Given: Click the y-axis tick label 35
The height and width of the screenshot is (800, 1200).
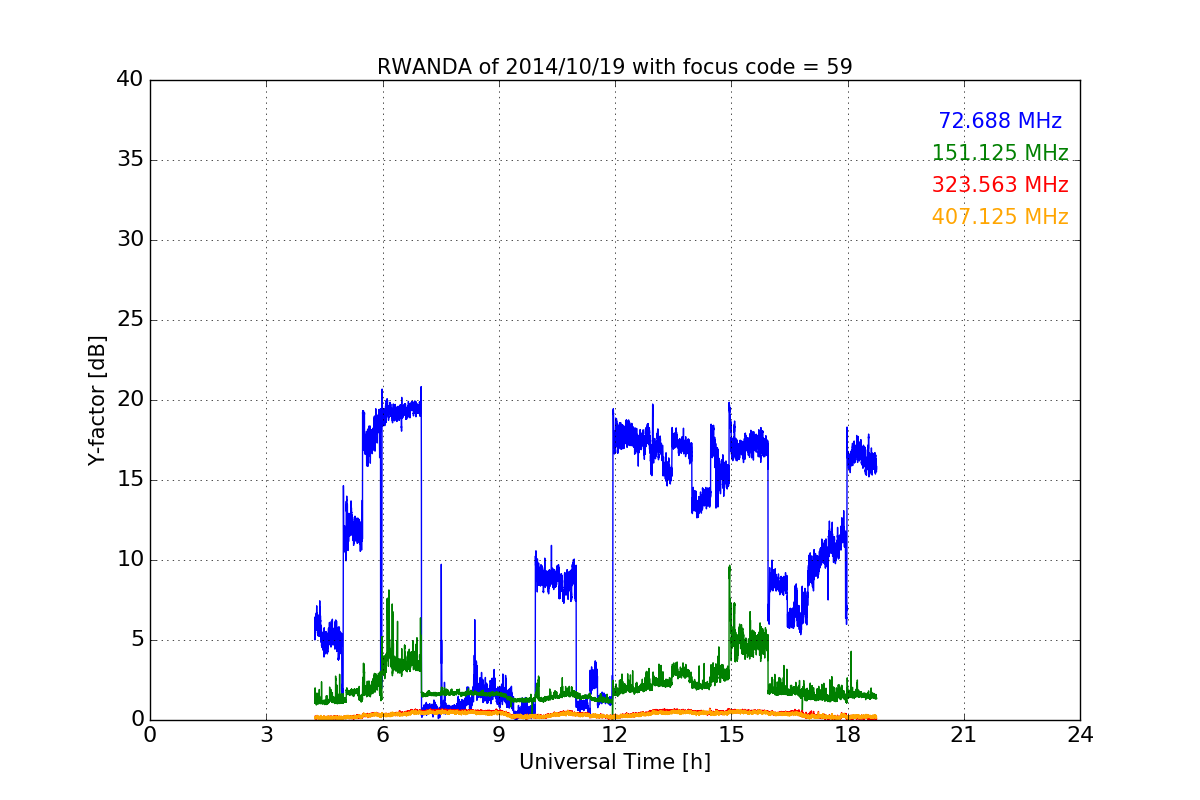Looking at the screenshot, I should click(x=130, y=160).
